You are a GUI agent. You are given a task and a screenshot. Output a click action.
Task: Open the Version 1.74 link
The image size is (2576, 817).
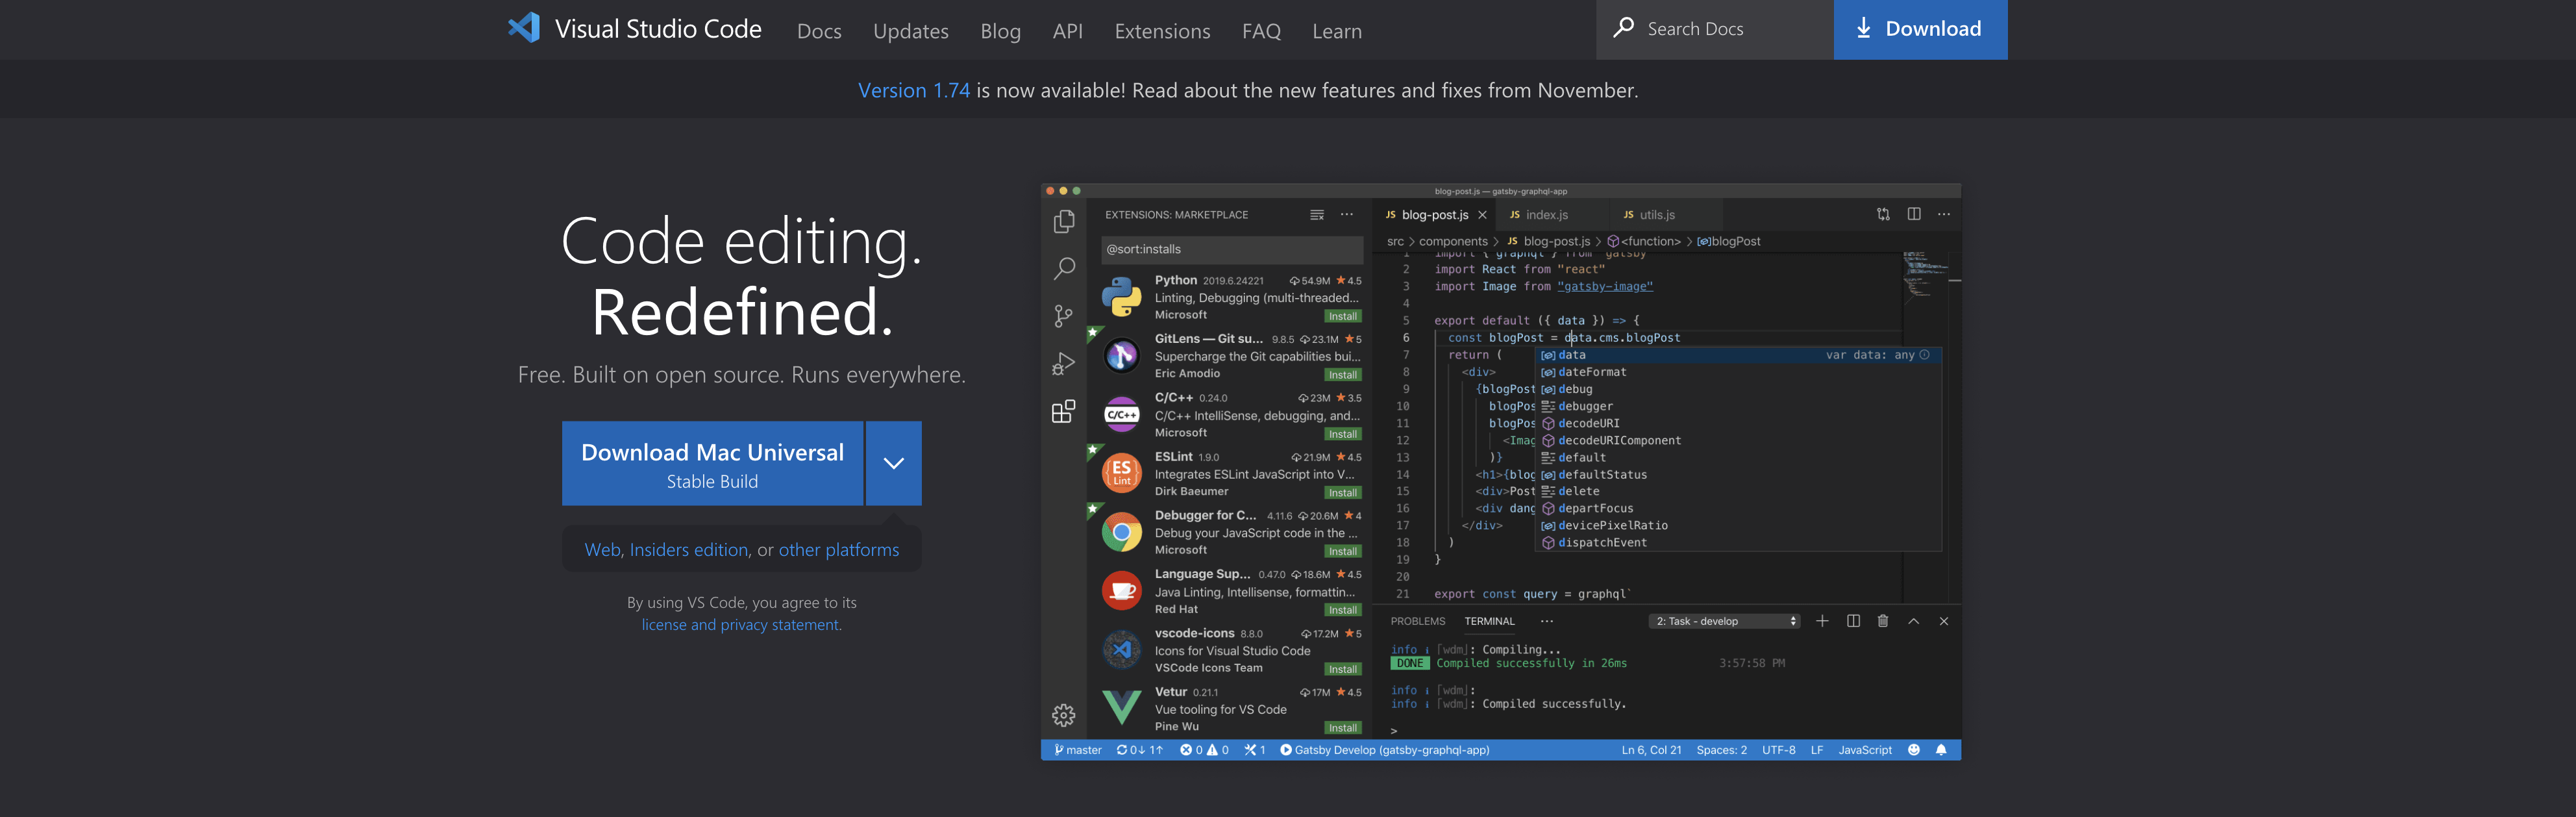coord(913,90)
